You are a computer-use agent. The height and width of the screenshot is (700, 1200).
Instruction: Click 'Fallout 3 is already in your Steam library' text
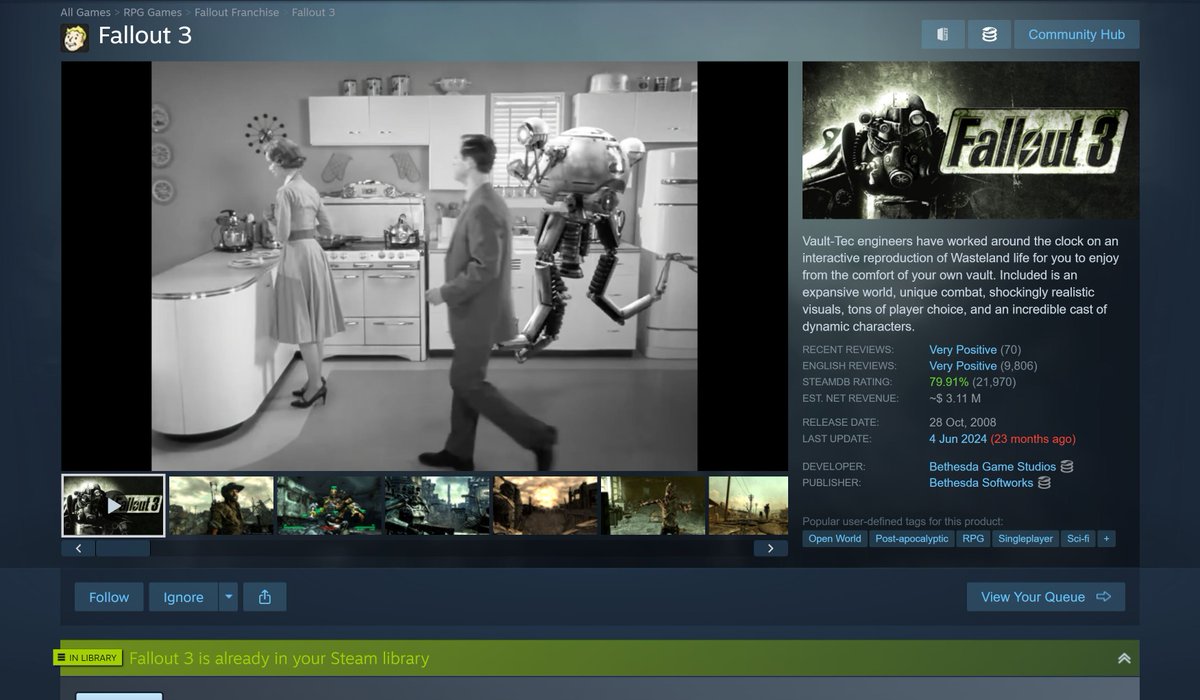279,658
